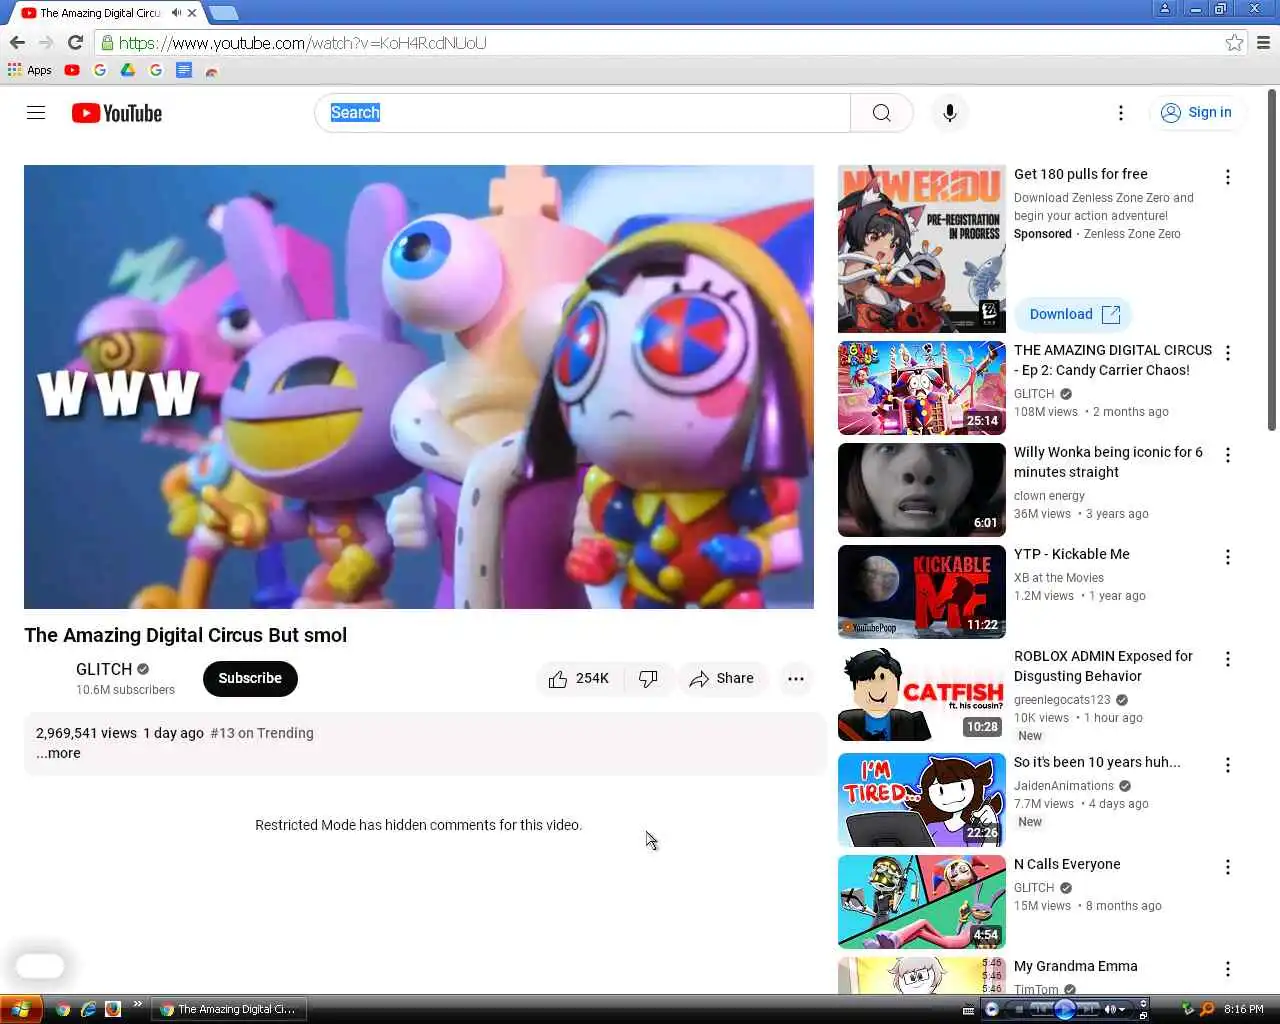Dislike the video with thumbs down icon
Viewport: 1280px width, 1024px height.
coord(648,679)
